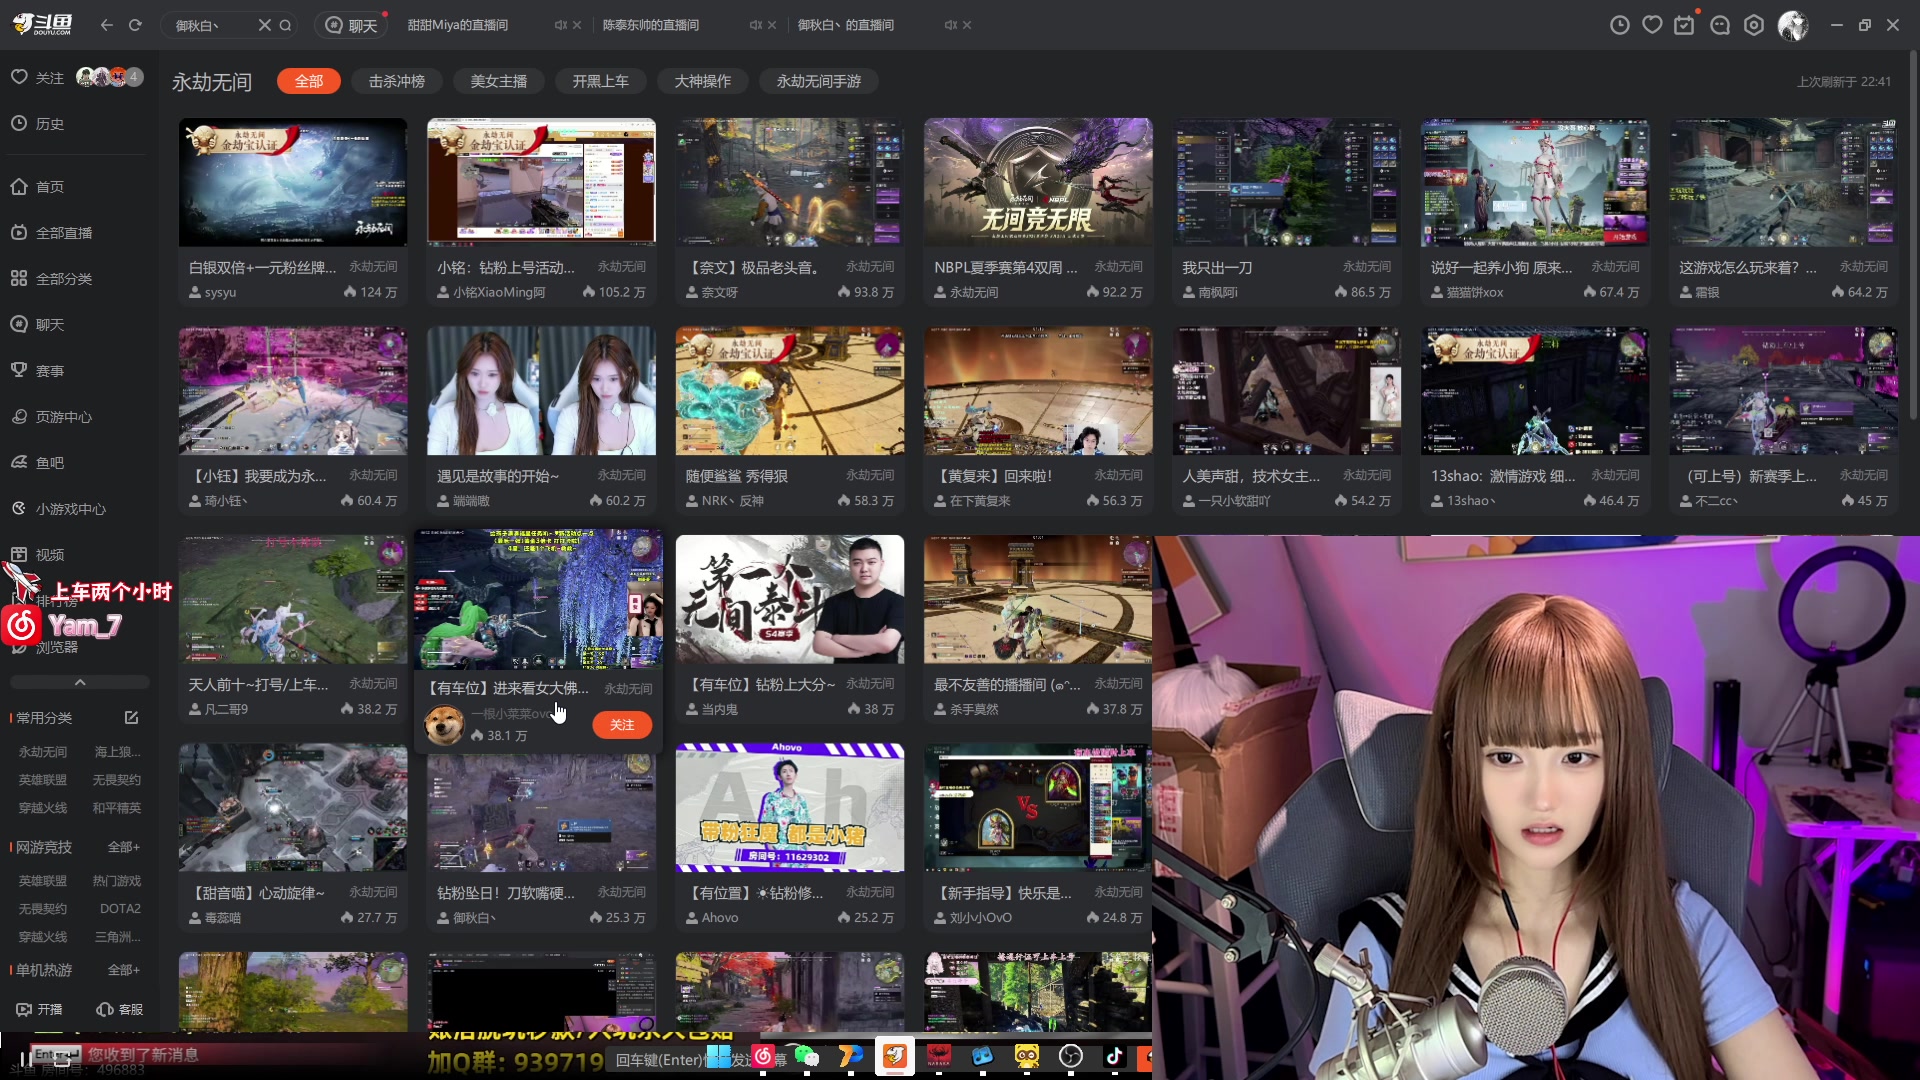Click the Windows Start button
This screenshot has width=1920, height=1080.
coord(719,1056)
